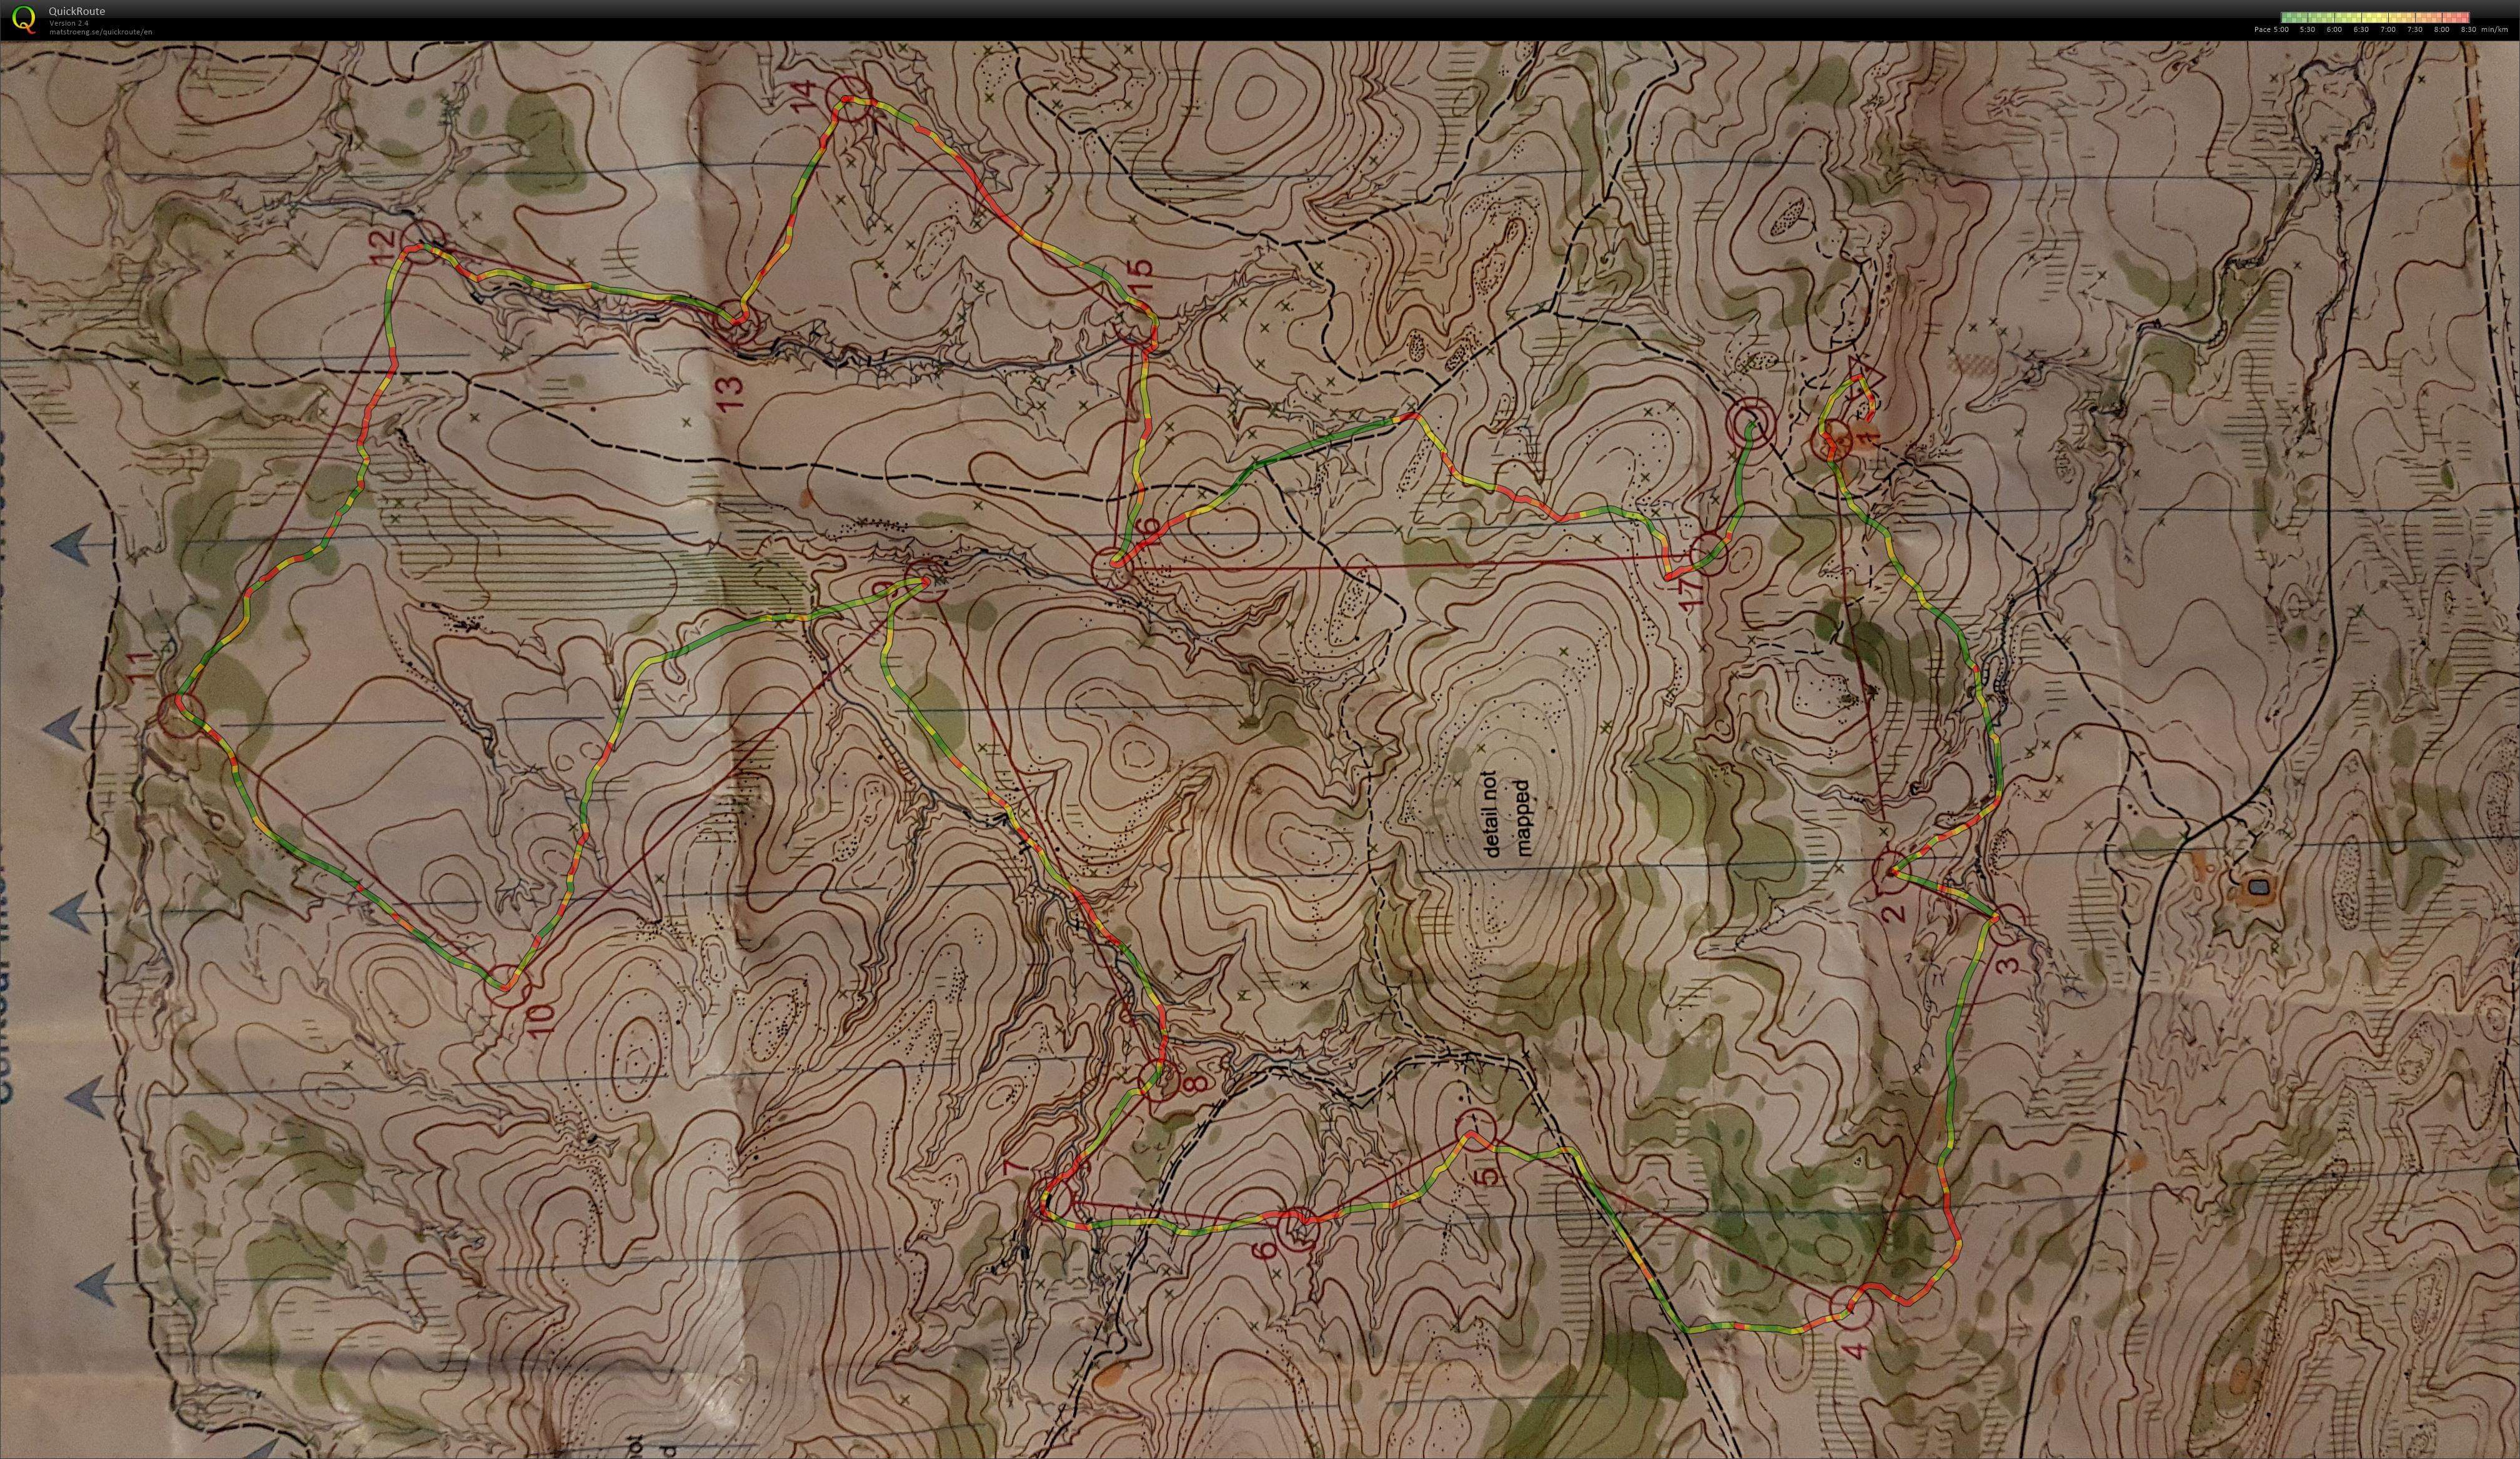
Task: Select control circle number 7
Action: point(1053,1198)
